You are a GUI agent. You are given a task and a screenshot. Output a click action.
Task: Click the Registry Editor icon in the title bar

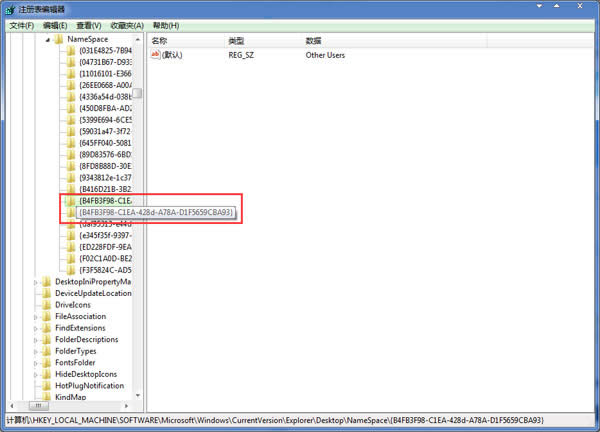(x=10, y=9)
